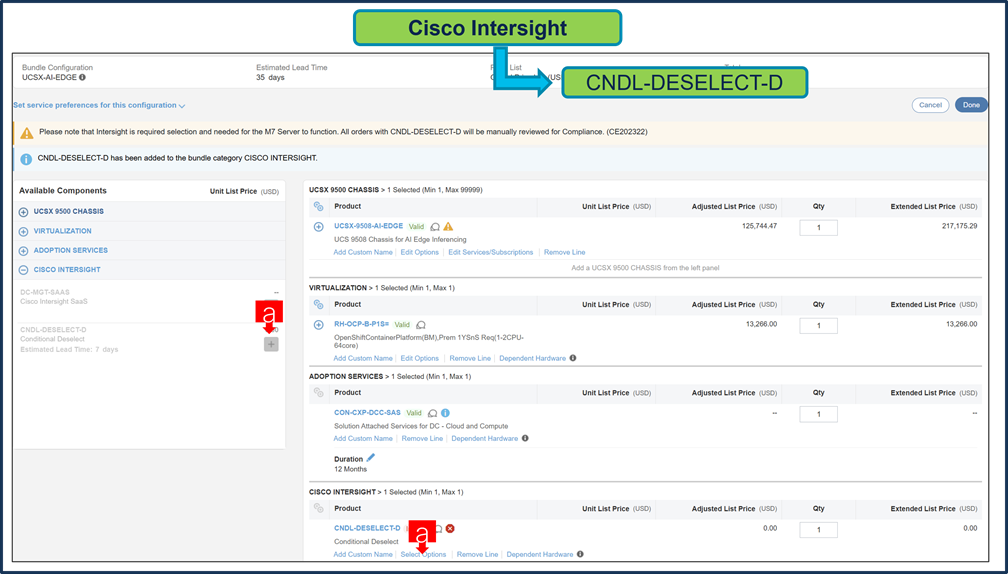
Task: Open Set service preferences for this configuration dropdown
Action: pyautogui.click(x=99, y=105)
